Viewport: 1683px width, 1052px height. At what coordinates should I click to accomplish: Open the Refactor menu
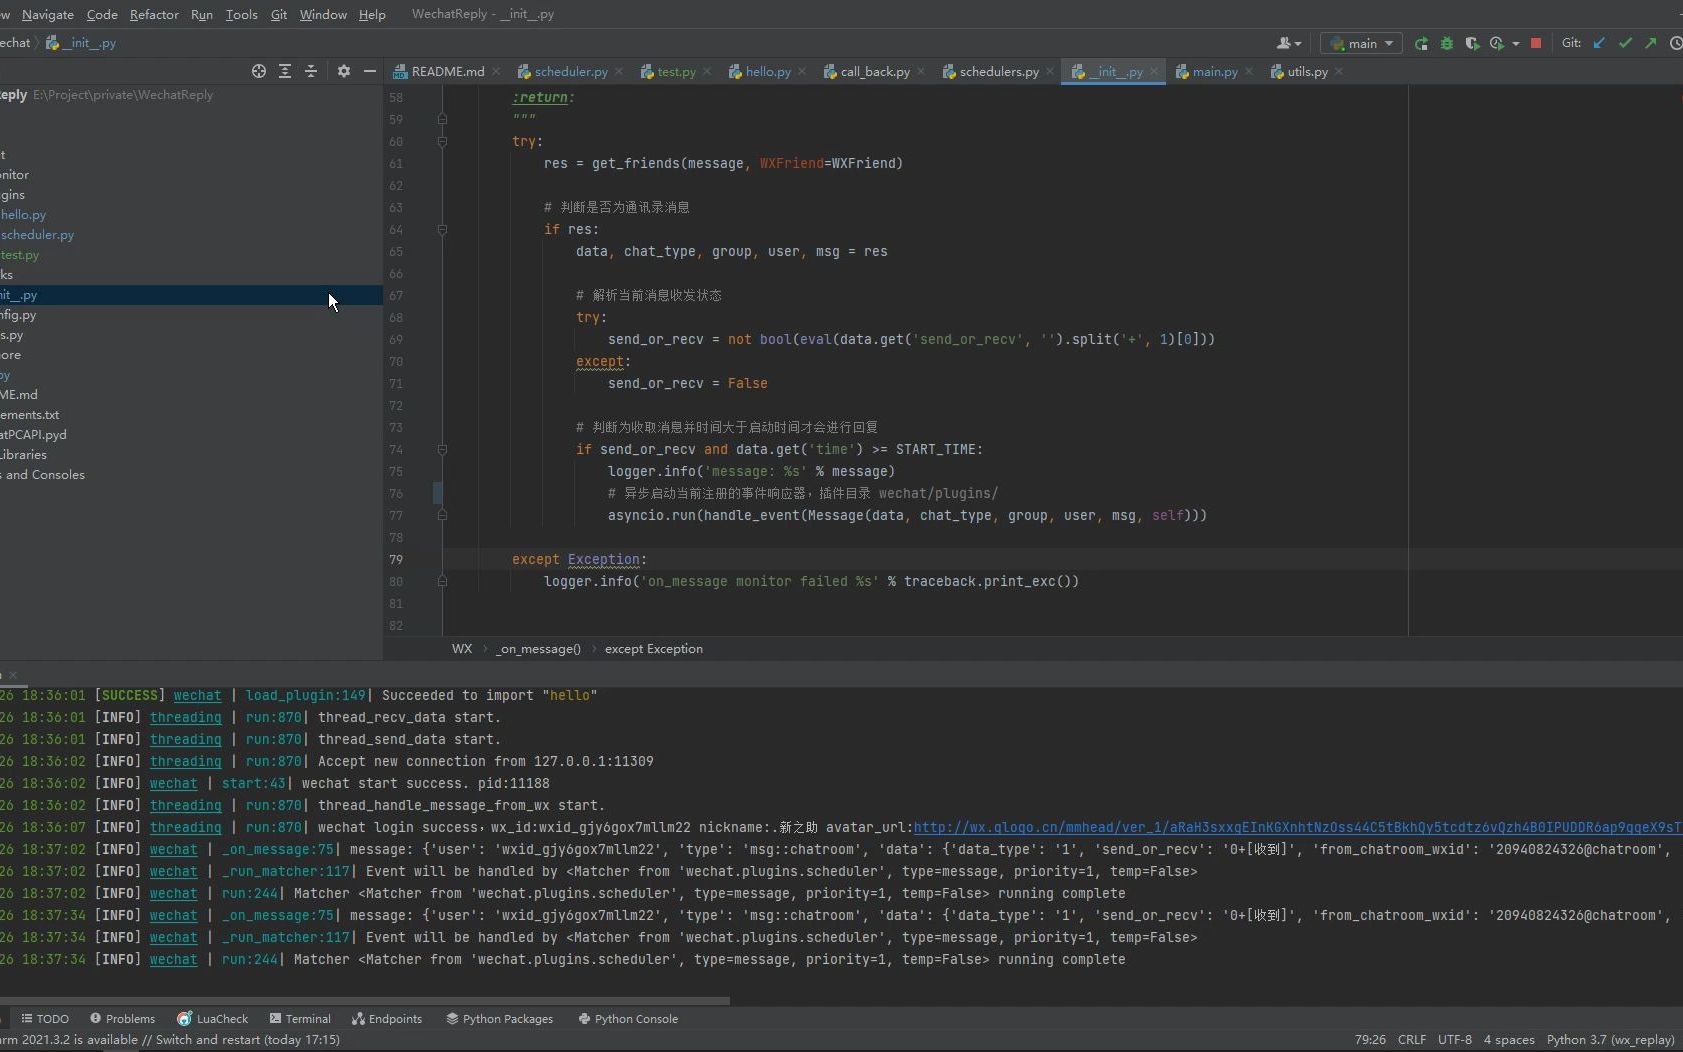pos(154,14)
